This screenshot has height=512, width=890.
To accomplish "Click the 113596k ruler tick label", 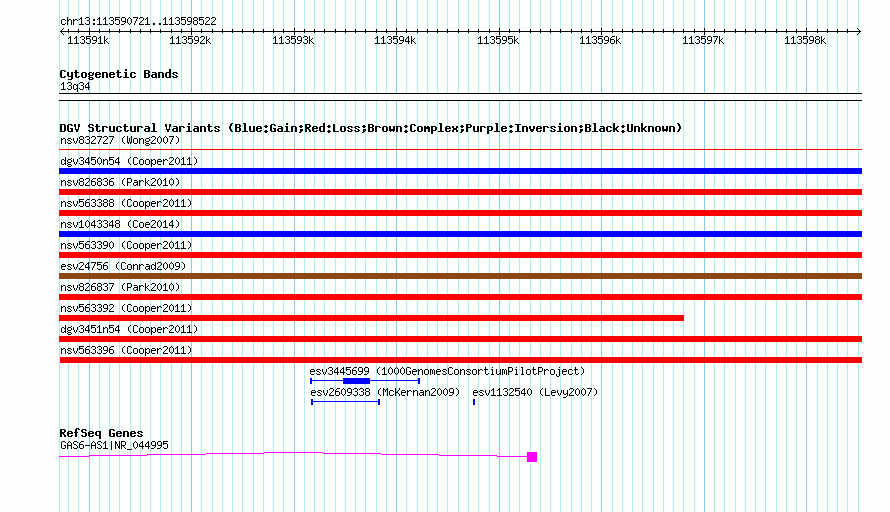I will tap(600, 40).
